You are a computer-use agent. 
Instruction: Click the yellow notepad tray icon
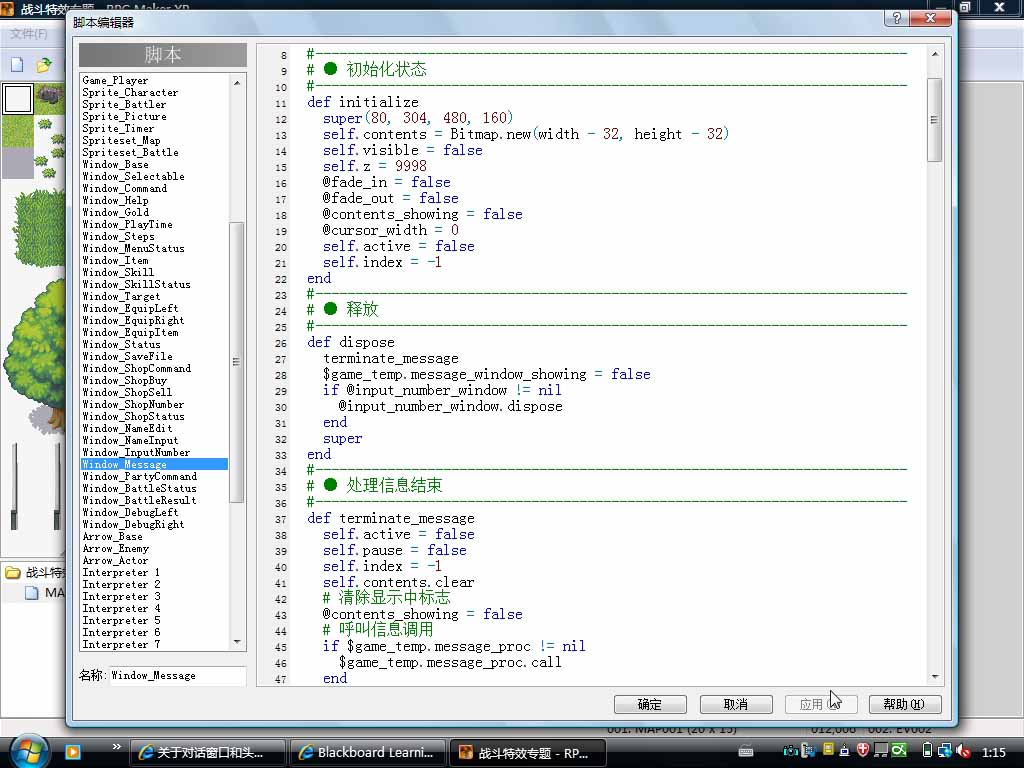click(827, 750)
